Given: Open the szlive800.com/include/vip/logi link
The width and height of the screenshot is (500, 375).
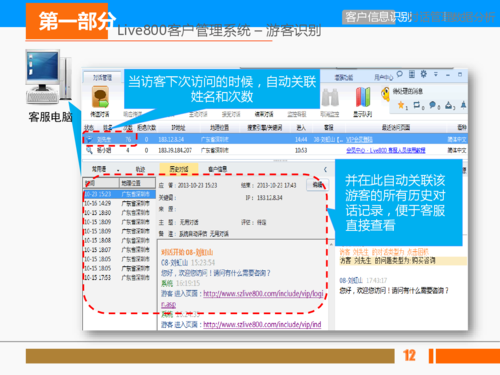Looking at the screenshot, I should click(263, 294).
